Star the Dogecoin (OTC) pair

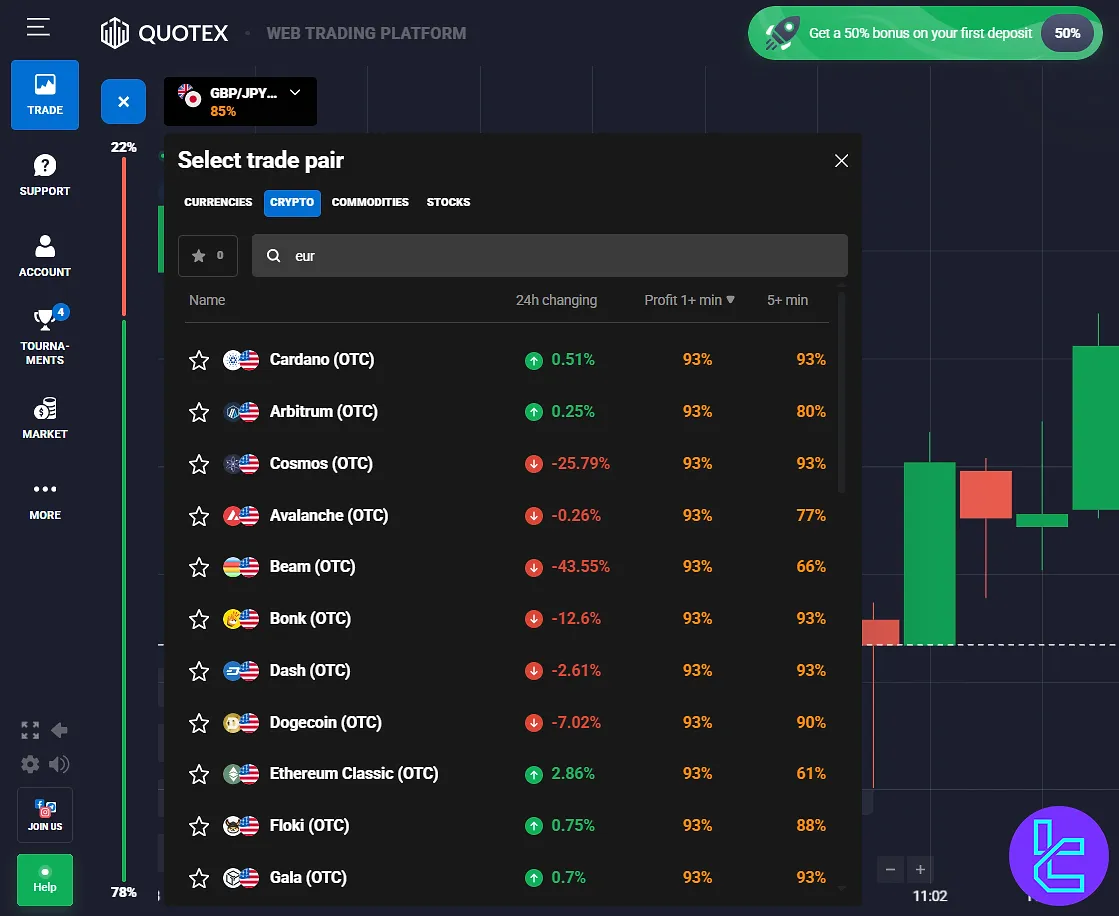[198, 722]
